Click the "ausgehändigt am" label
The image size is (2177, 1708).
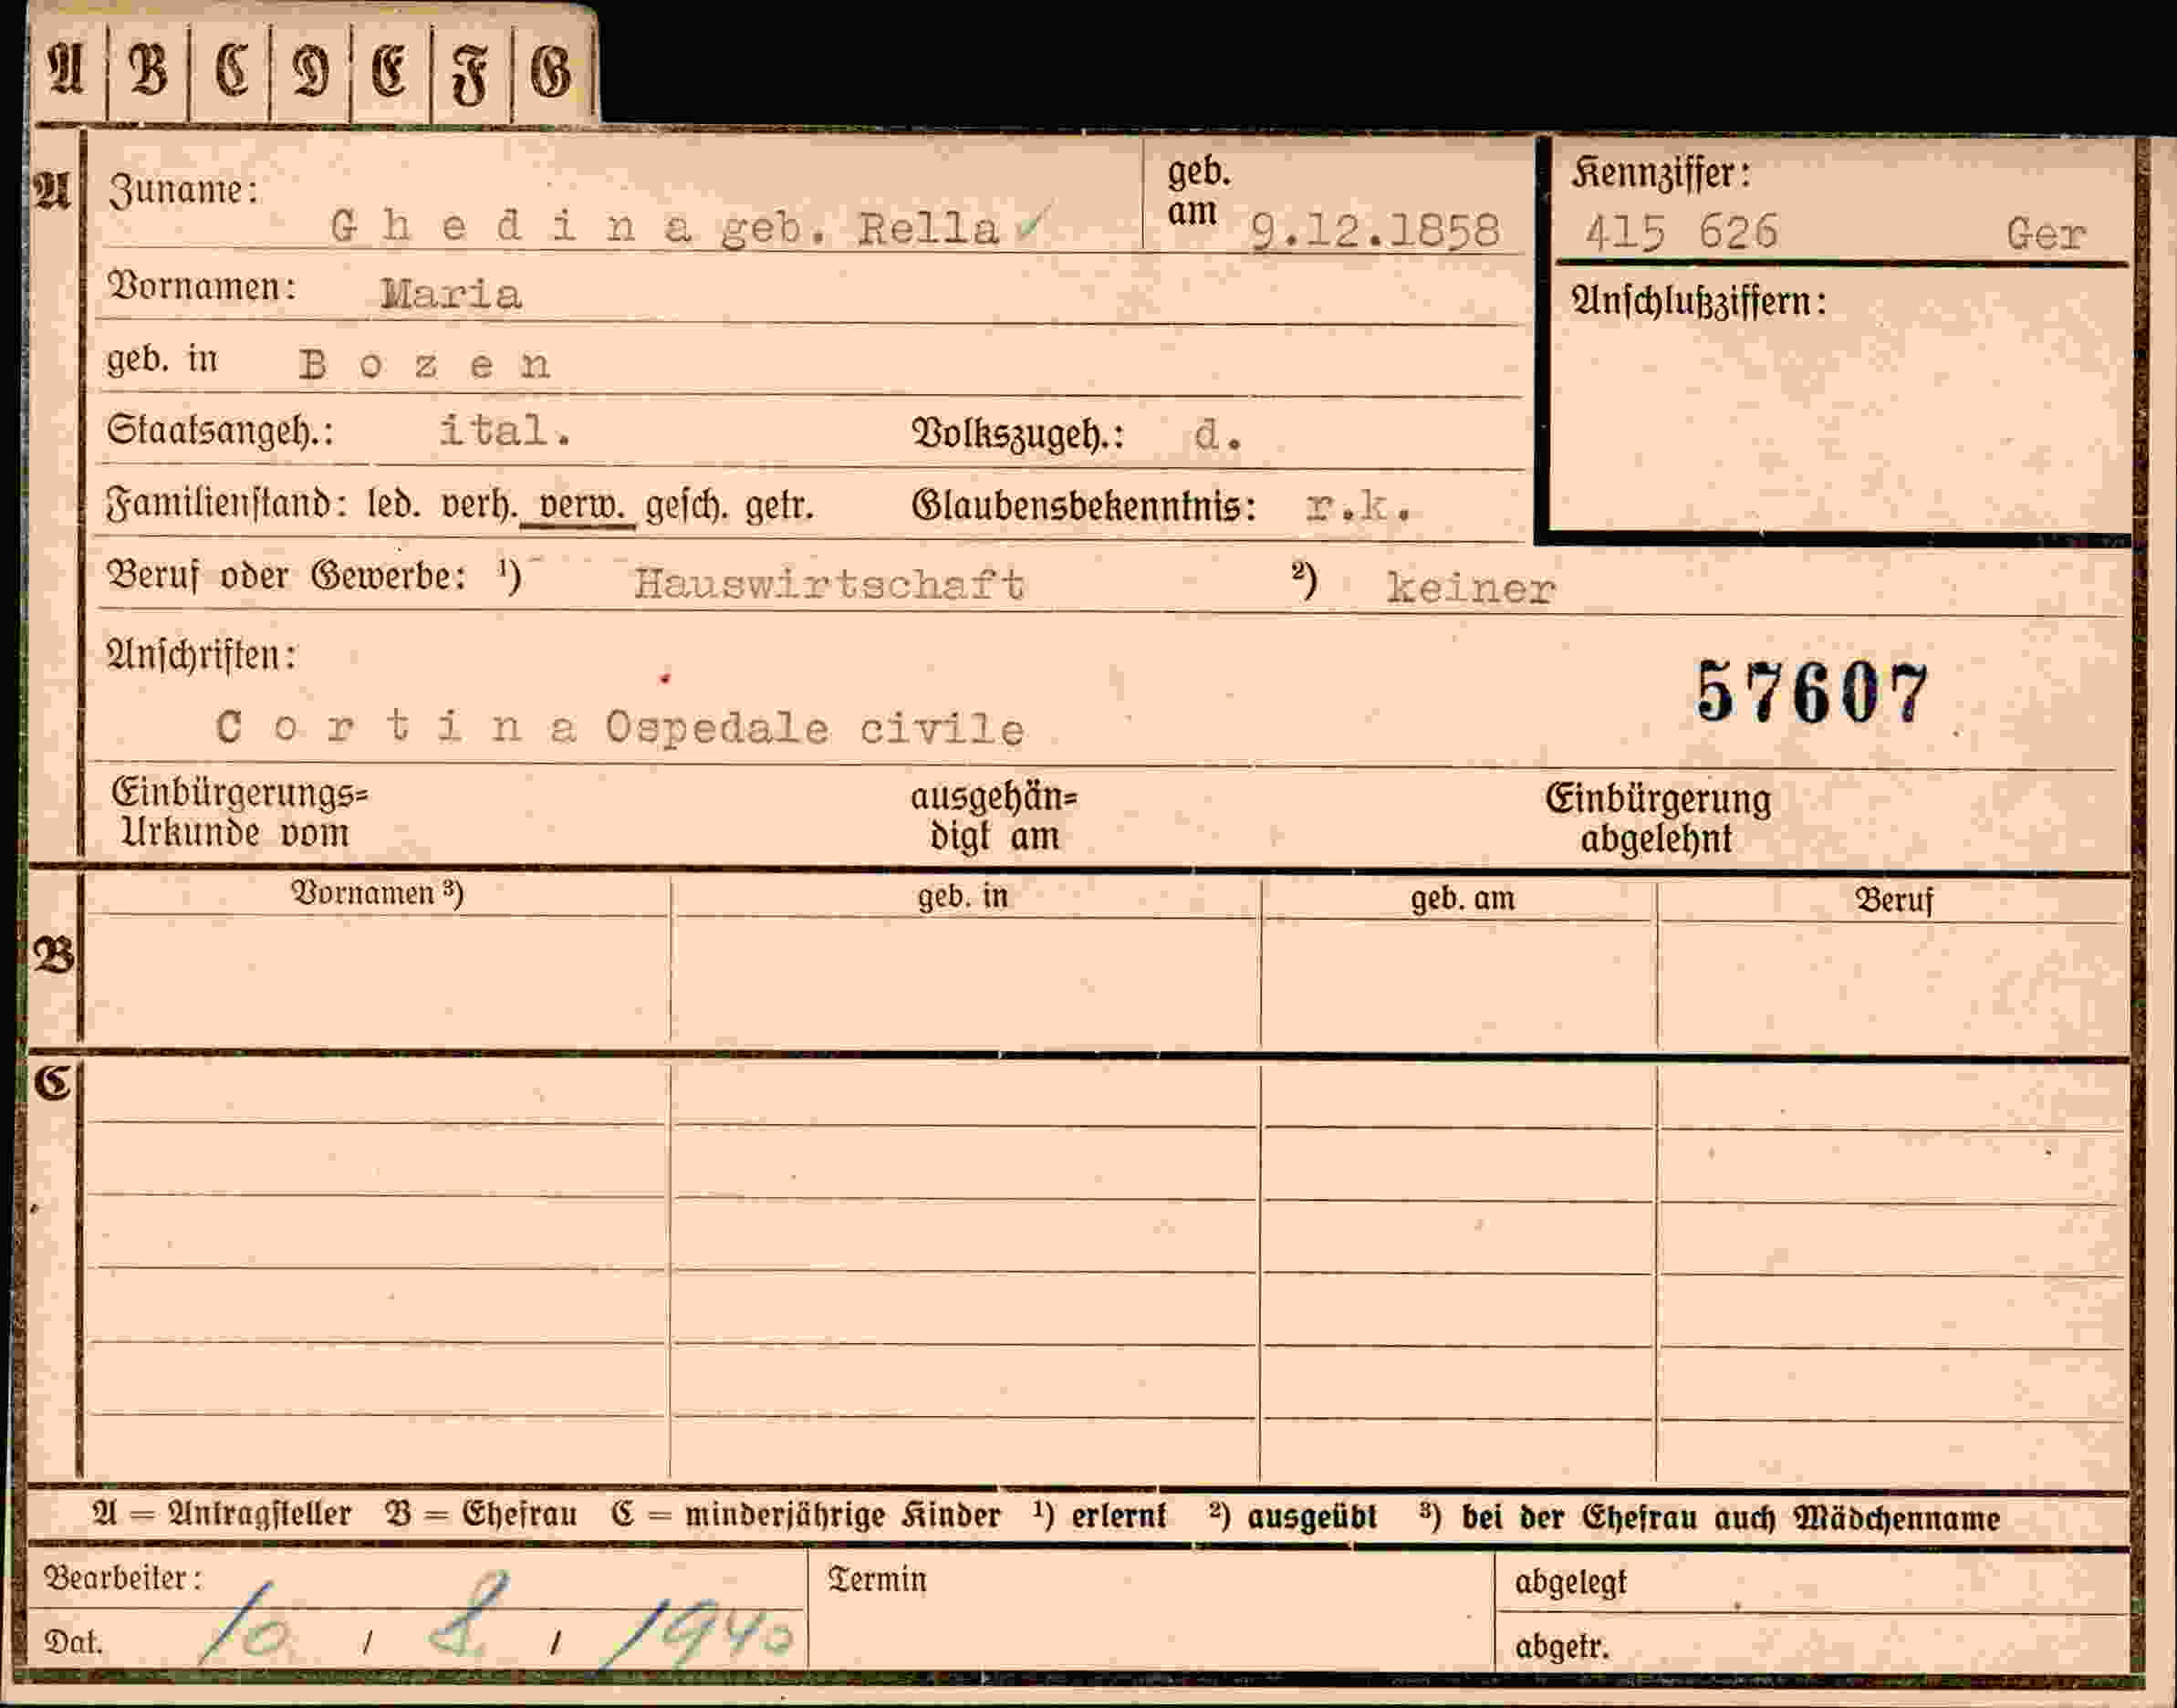[993, 816]
